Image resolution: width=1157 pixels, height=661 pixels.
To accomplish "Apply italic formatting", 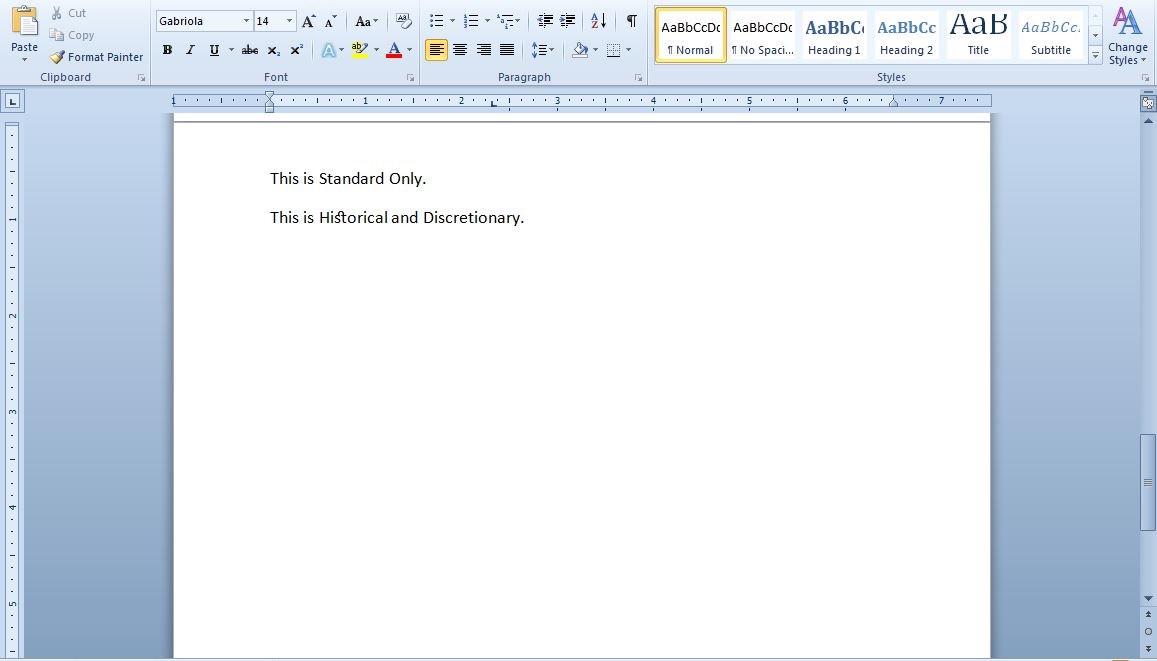I will tap(189, 49).
